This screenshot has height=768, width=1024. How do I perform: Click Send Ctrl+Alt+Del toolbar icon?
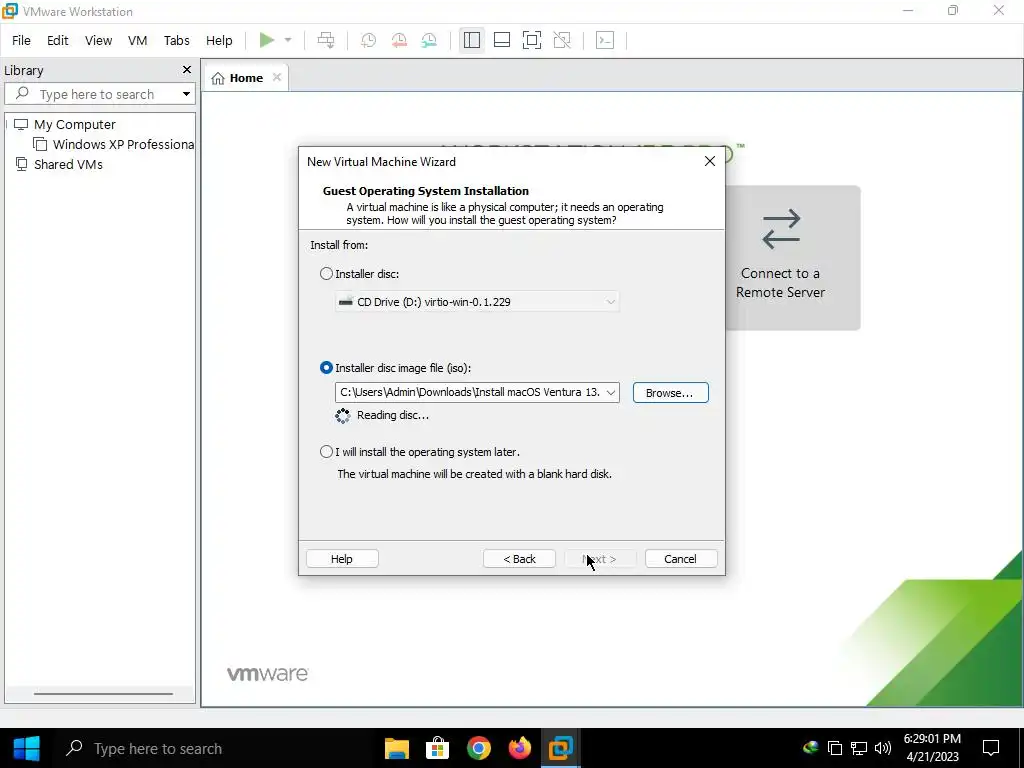pyautogui.click(x=326, y=40)
